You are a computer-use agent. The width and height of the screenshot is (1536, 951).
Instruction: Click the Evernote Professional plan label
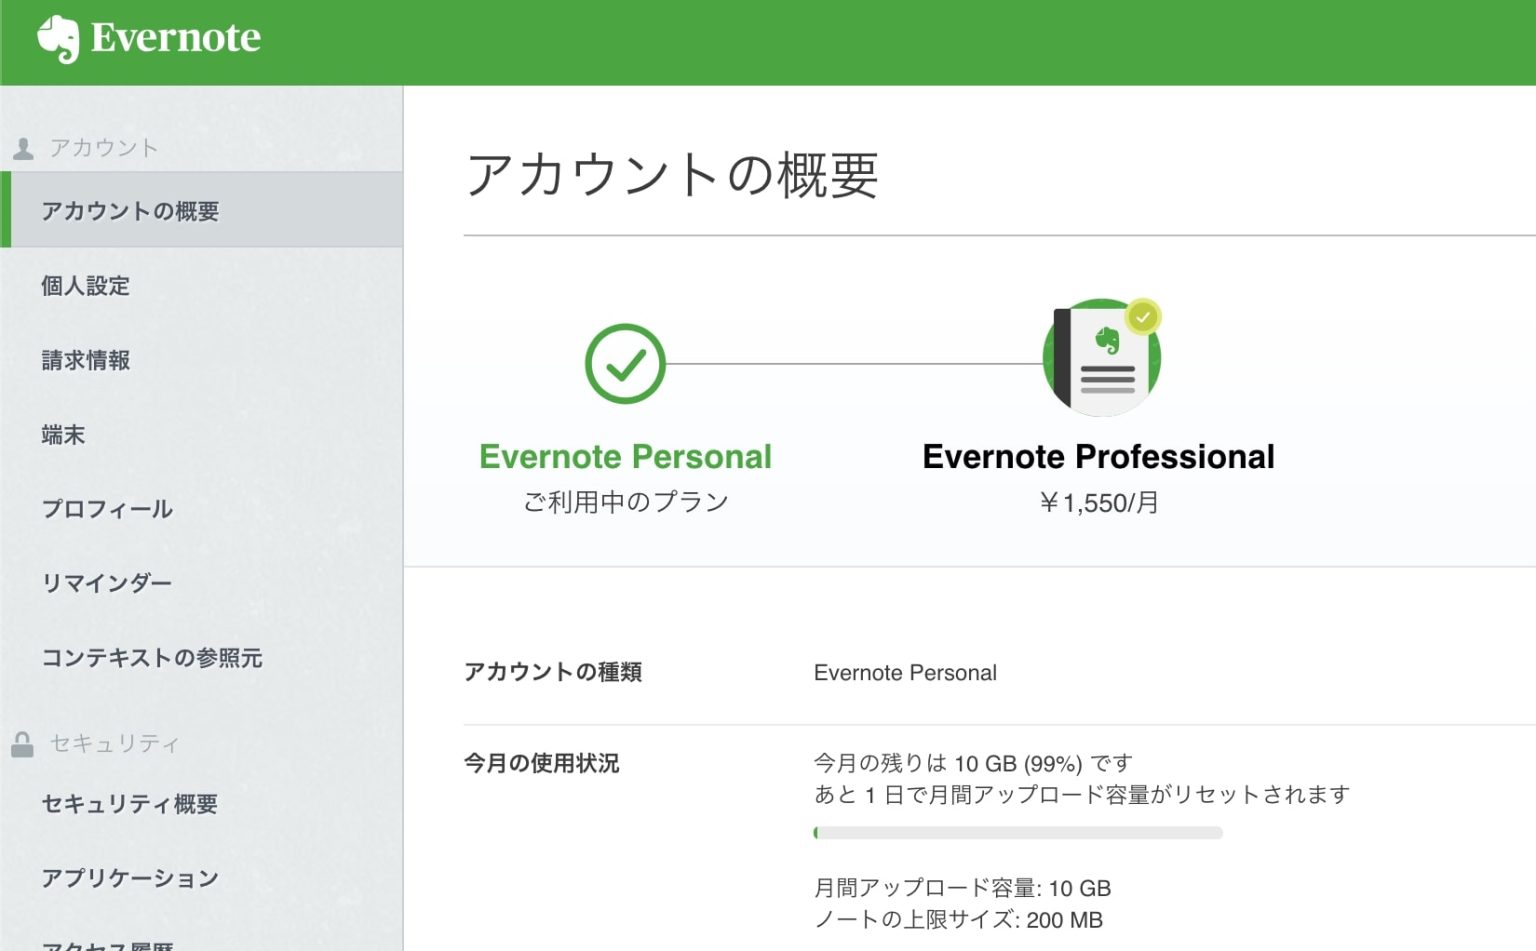click(x=1099, y=456)
